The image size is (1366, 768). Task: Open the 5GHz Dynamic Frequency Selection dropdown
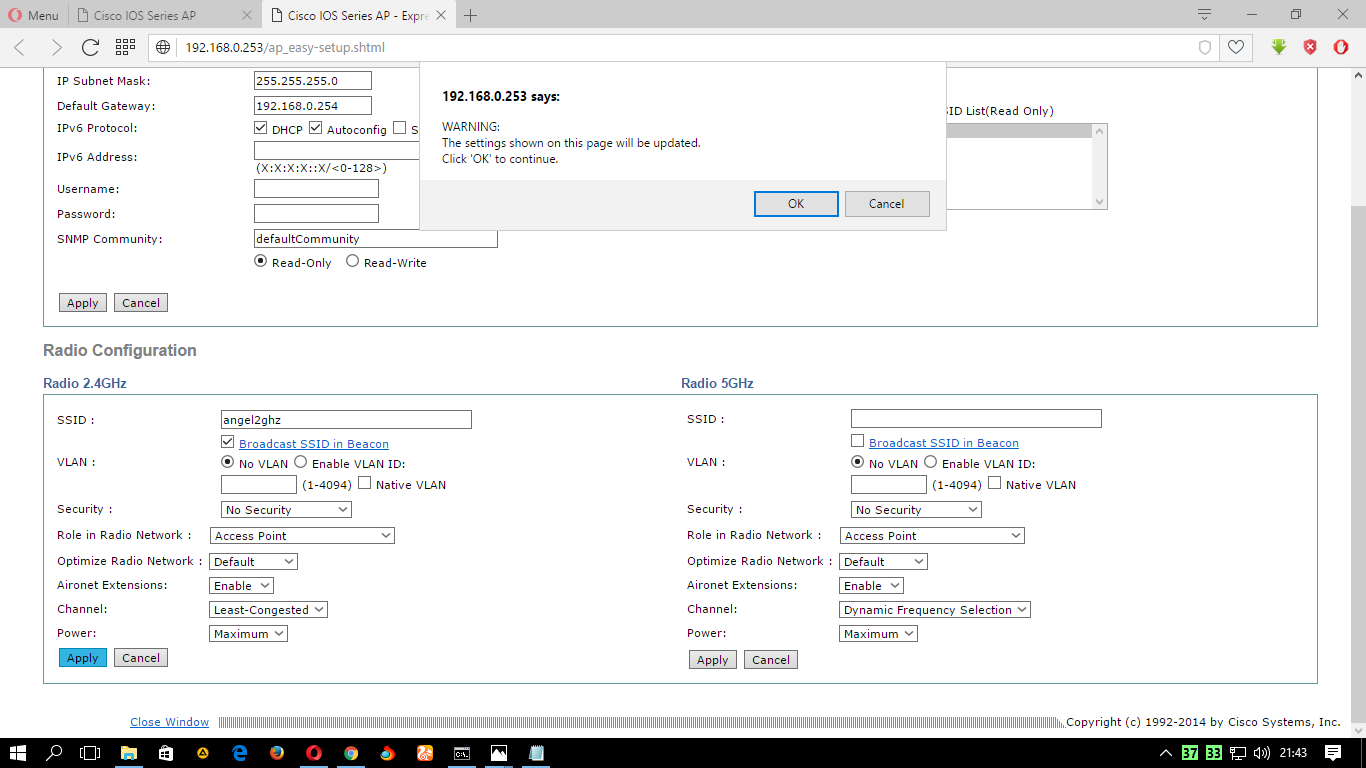coord(935,610)
